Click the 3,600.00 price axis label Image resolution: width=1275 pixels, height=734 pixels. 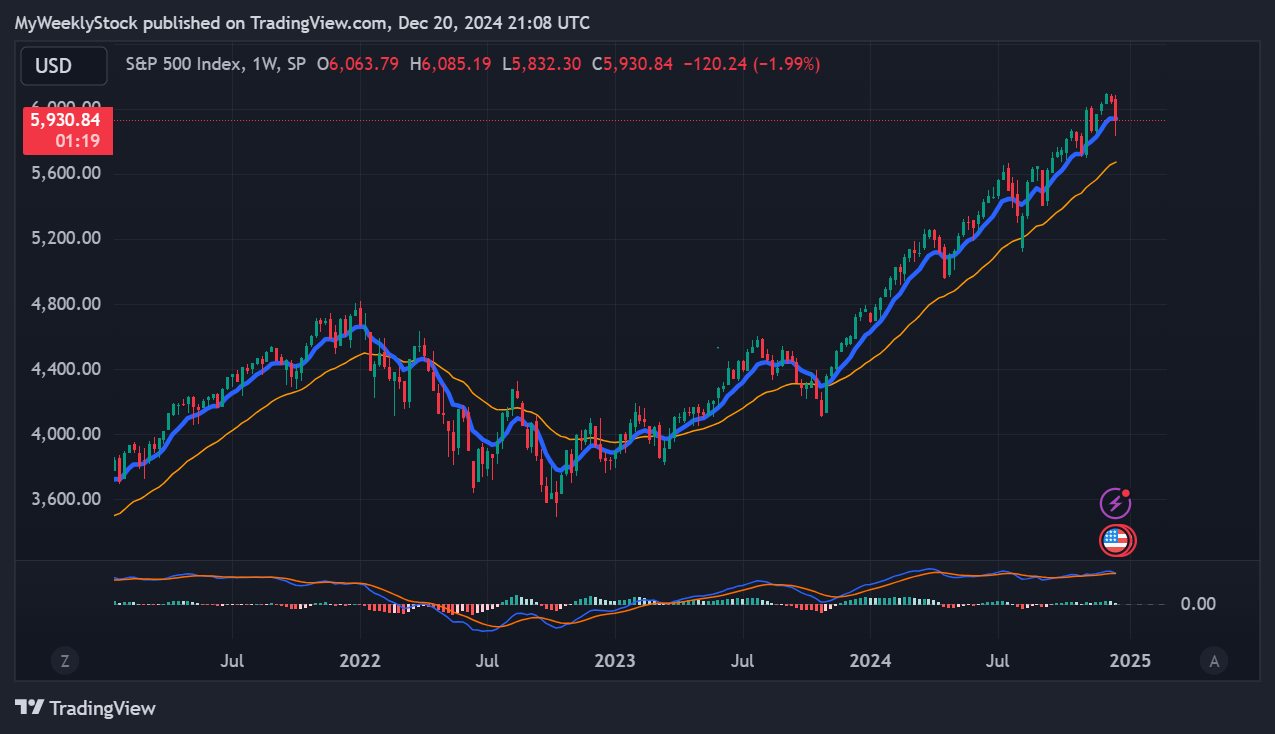click(x=65, y=499)
